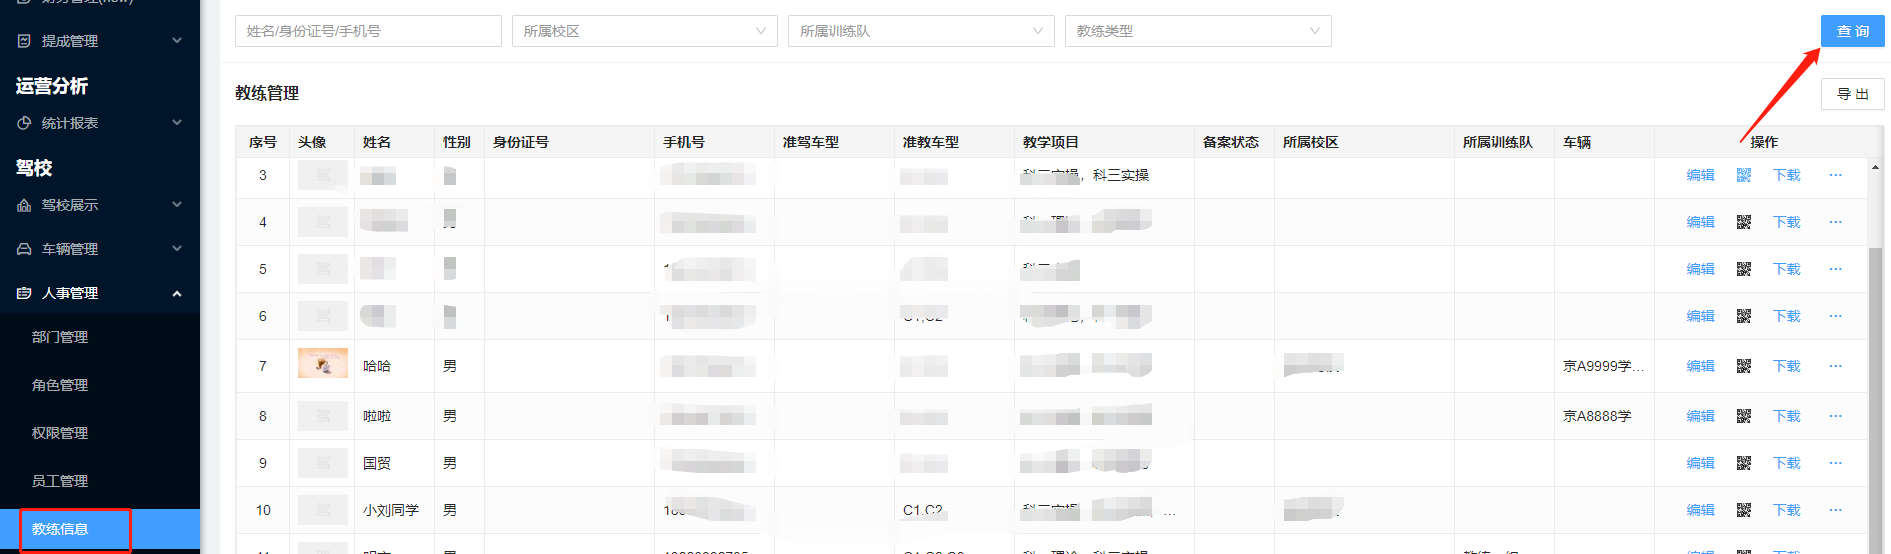
Task: Click the name cell 小刘同学
Action: (x=391, y=510)
